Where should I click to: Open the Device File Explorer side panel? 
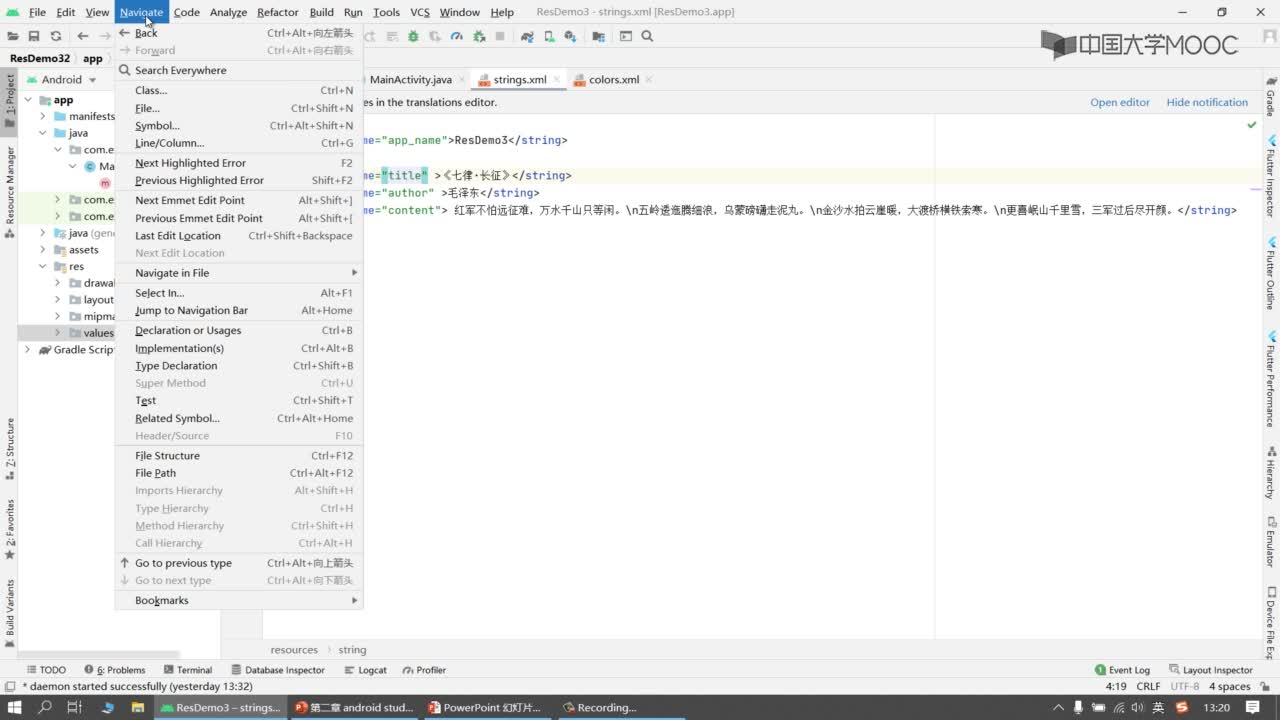[1271, 622]
